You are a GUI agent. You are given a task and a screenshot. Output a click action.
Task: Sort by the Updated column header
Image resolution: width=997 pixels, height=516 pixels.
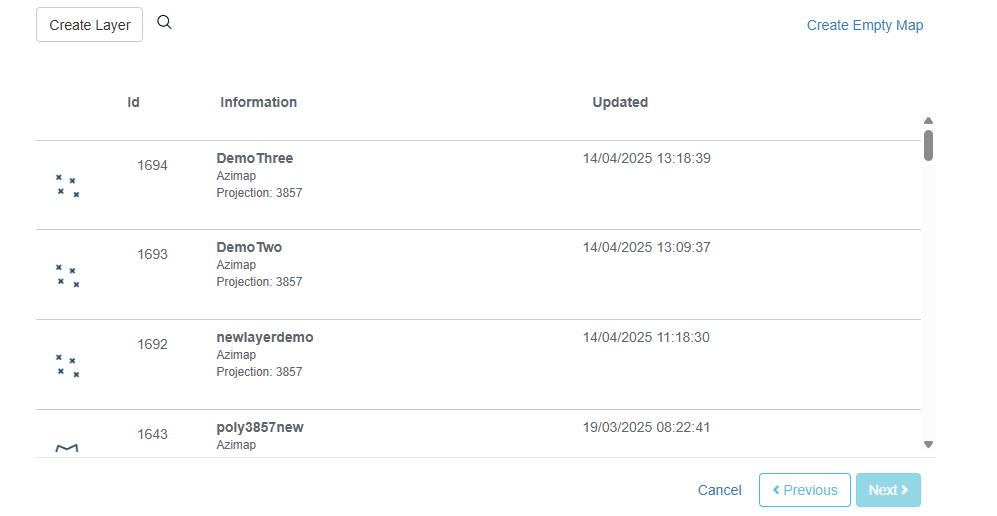tap(620, 102)
